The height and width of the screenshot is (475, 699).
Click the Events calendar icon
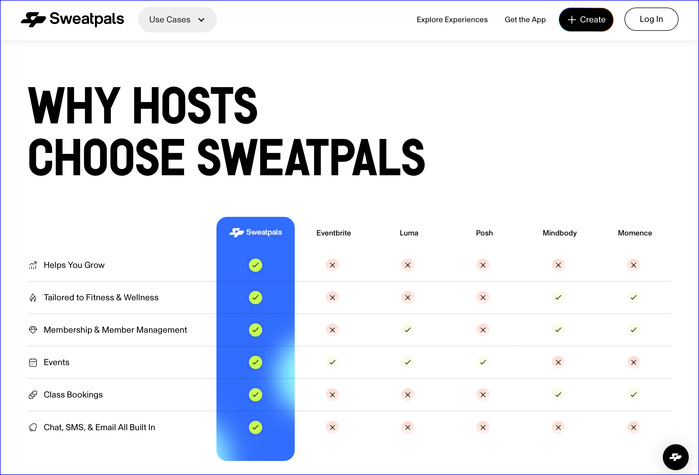[x=33, y=362]
